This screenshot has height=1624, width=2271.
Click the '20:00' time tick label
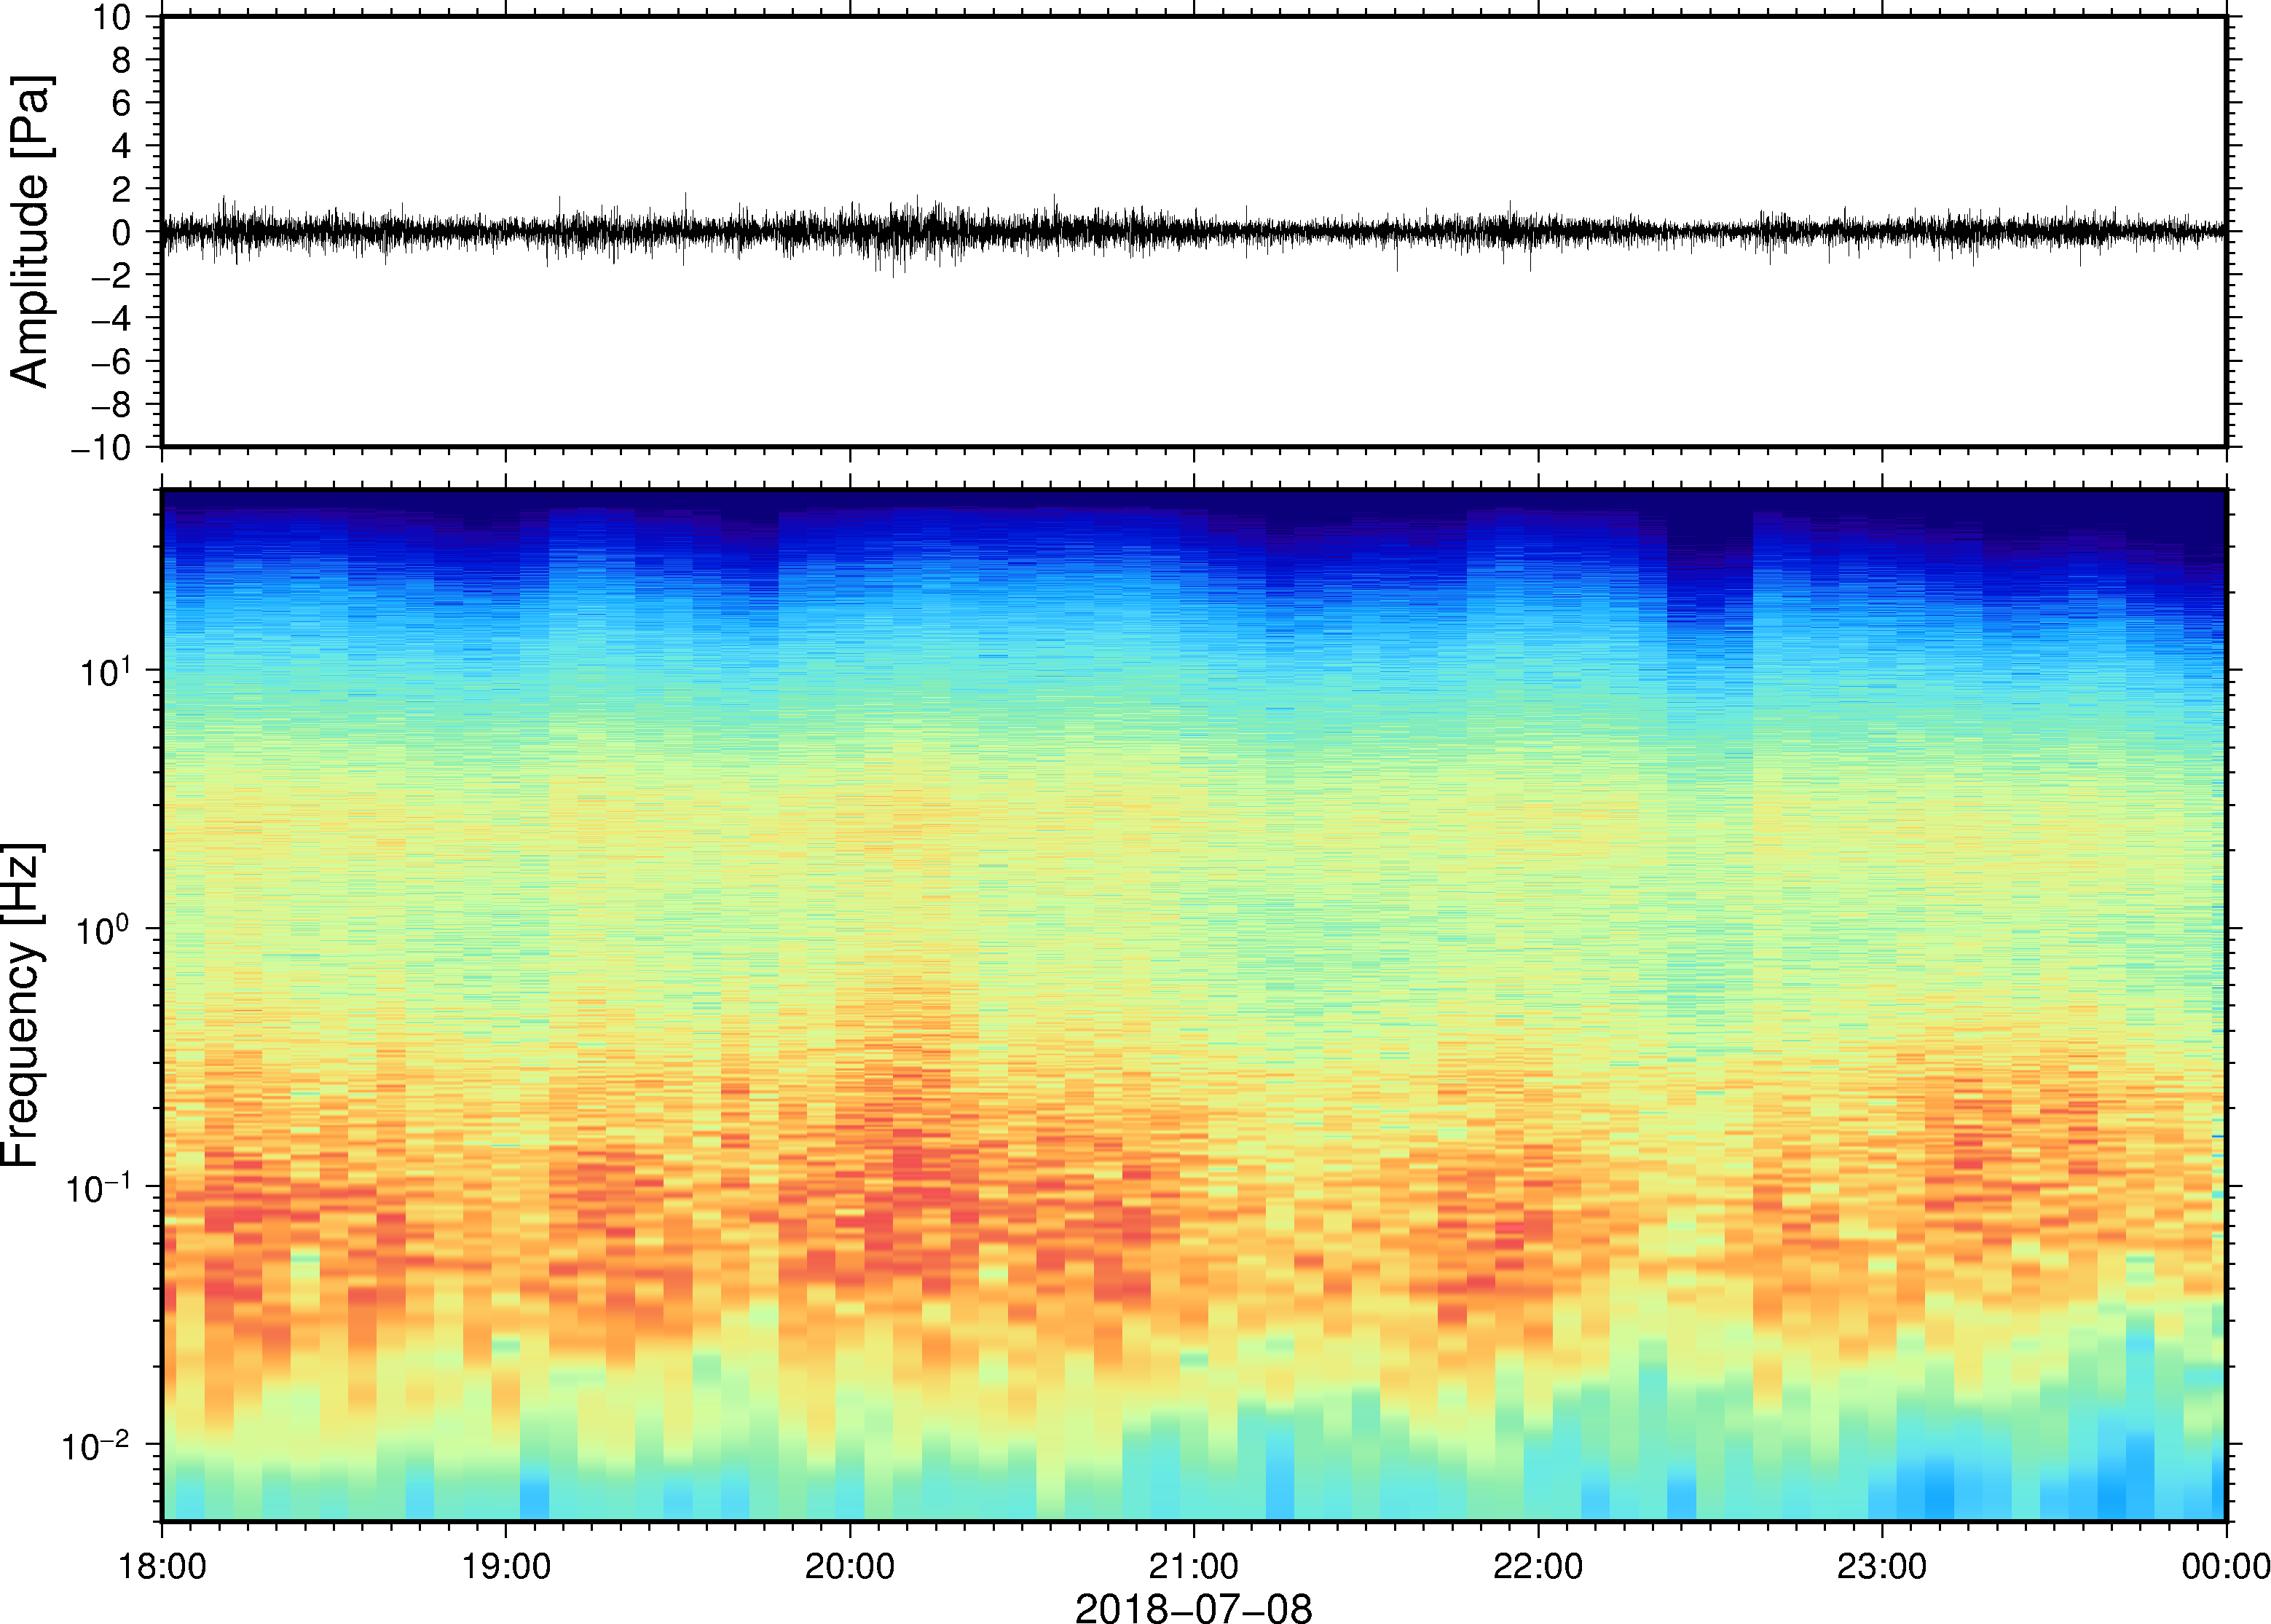coord(850,1566)
